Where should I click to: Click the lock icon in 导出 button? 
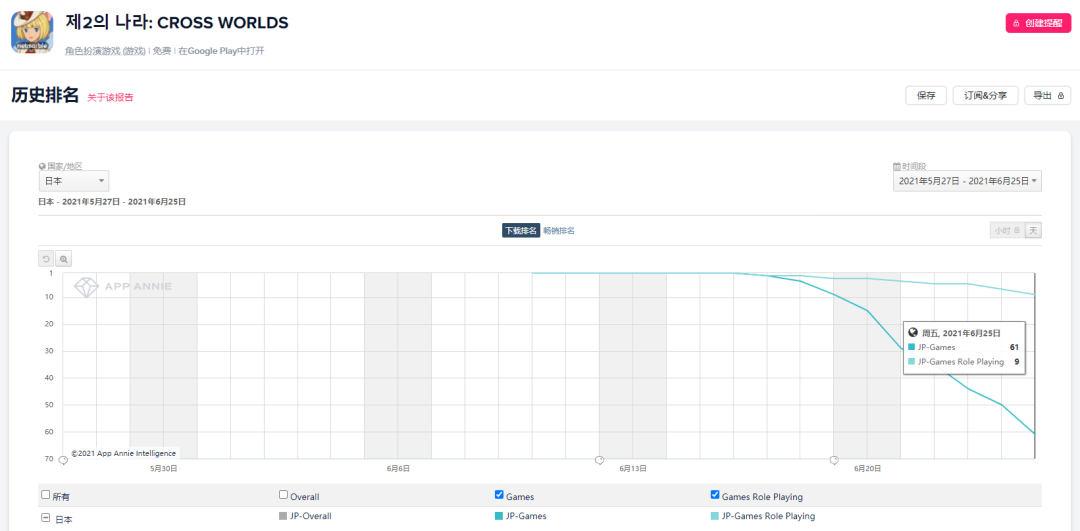(x=1061, y=96)
